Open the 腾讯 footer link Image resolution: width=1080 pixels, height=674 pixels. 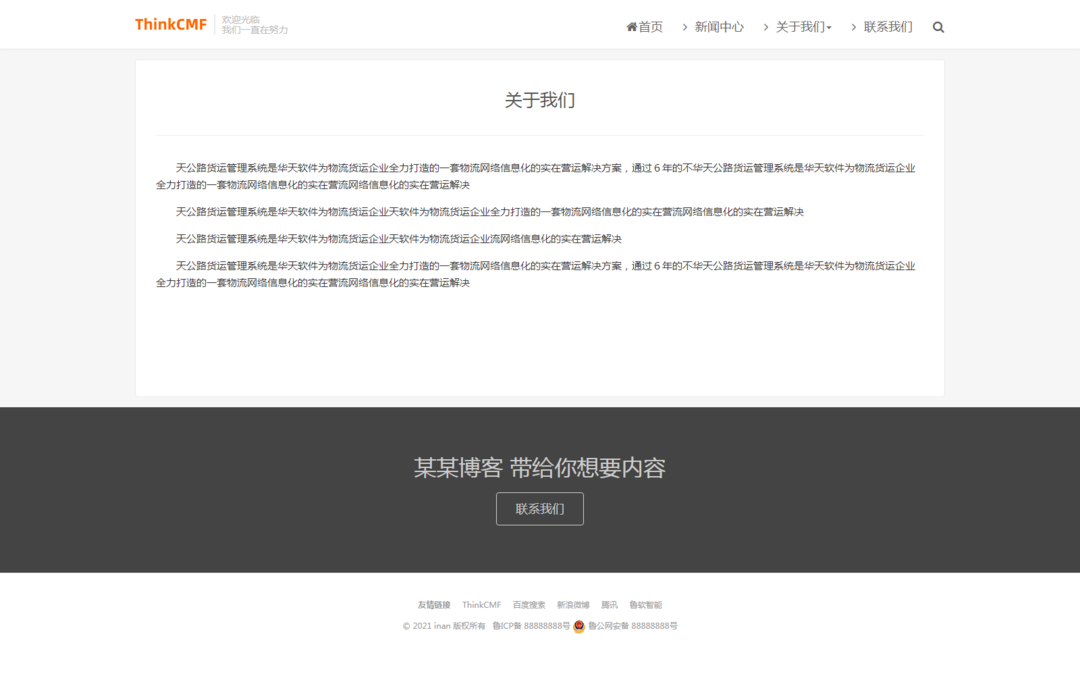coord(609,605)
